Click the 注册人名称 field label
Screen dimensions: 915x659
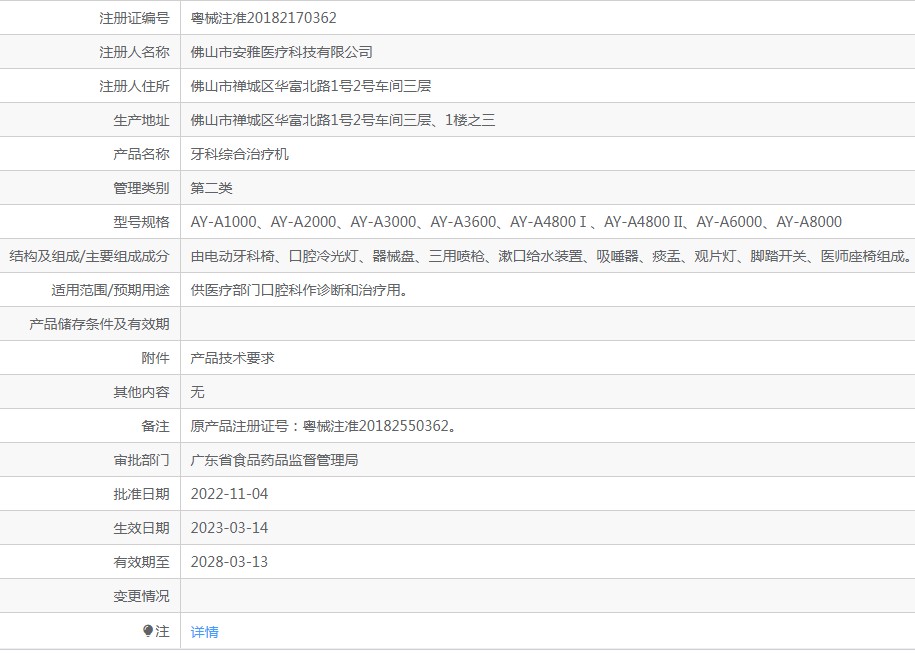[134, 52]
